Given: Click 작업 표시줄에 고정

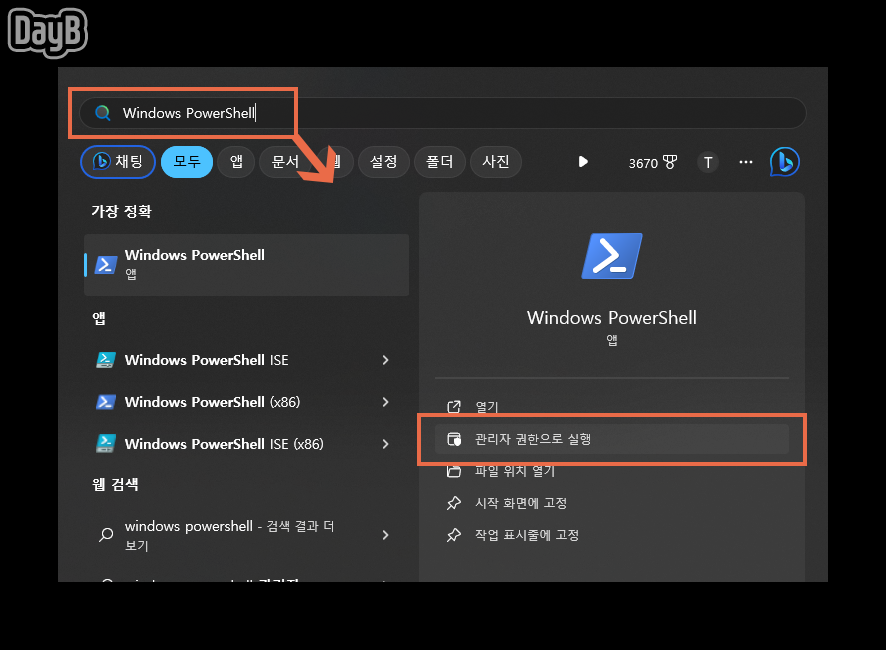Looking at the screenshot, I should 612,535.
